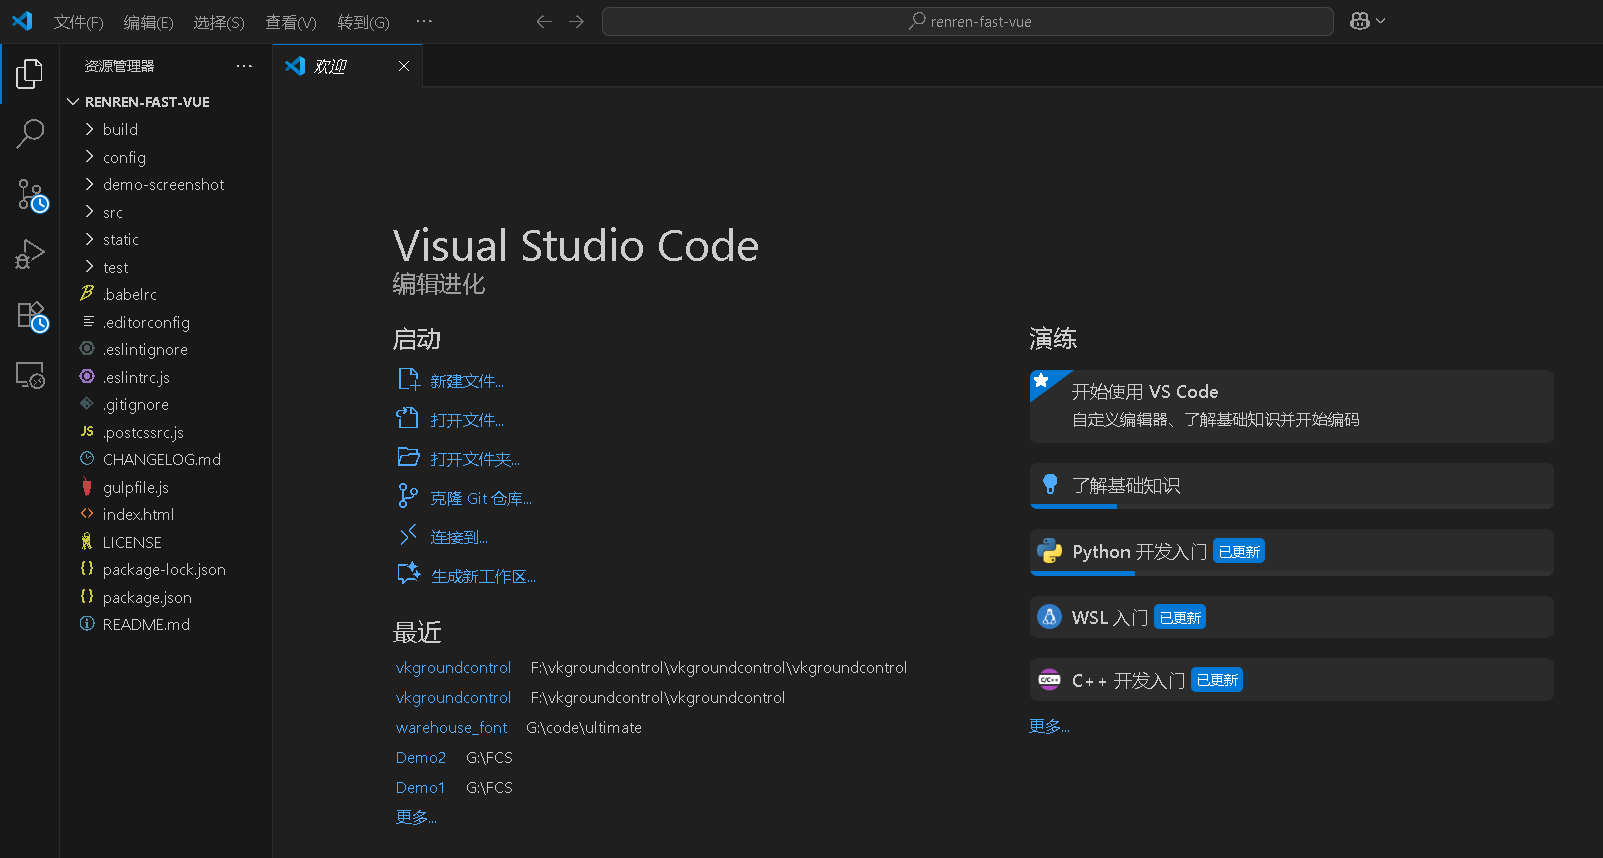This screenshot has height=858, width=1603.
Task: Click the lightbulb icon for 了解基础知识
Action: pos(1050,484)
